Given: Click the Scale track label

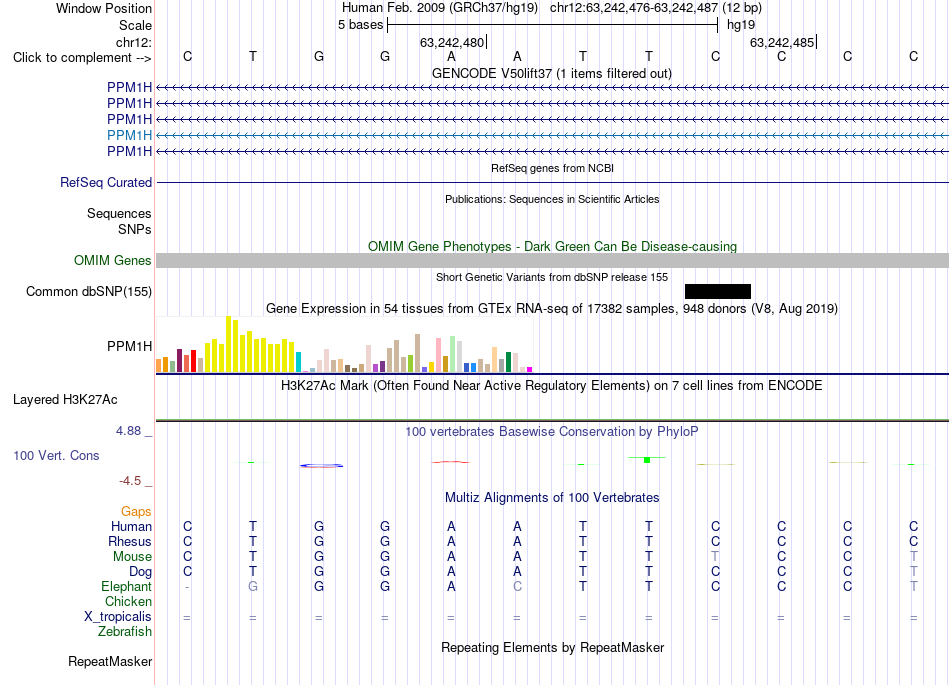Looking at the screenshot, I should 136,25.
